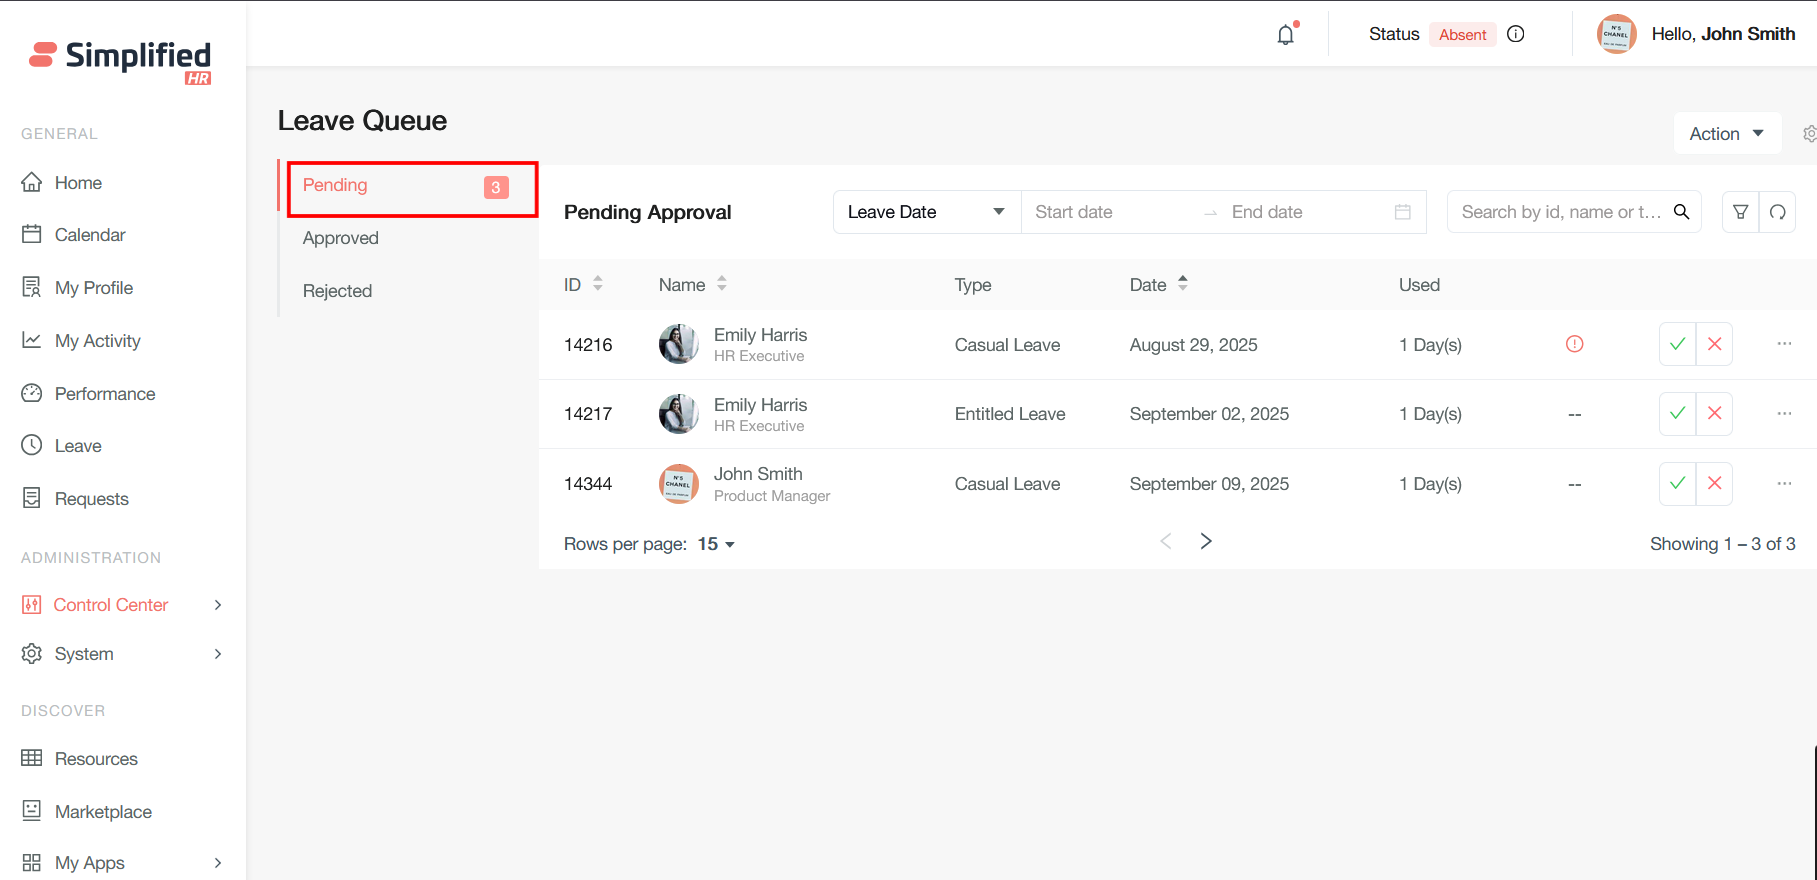
Task: Click the status info icon
Action: coord(1515,34)
